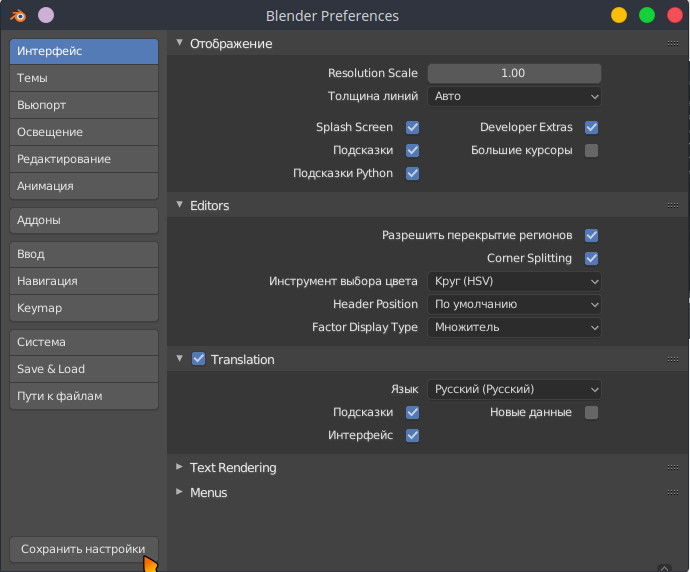Click the grip dots on Menus panel
Image resolution: width=690 pixels, height=572 pixels.
point(672,492)
